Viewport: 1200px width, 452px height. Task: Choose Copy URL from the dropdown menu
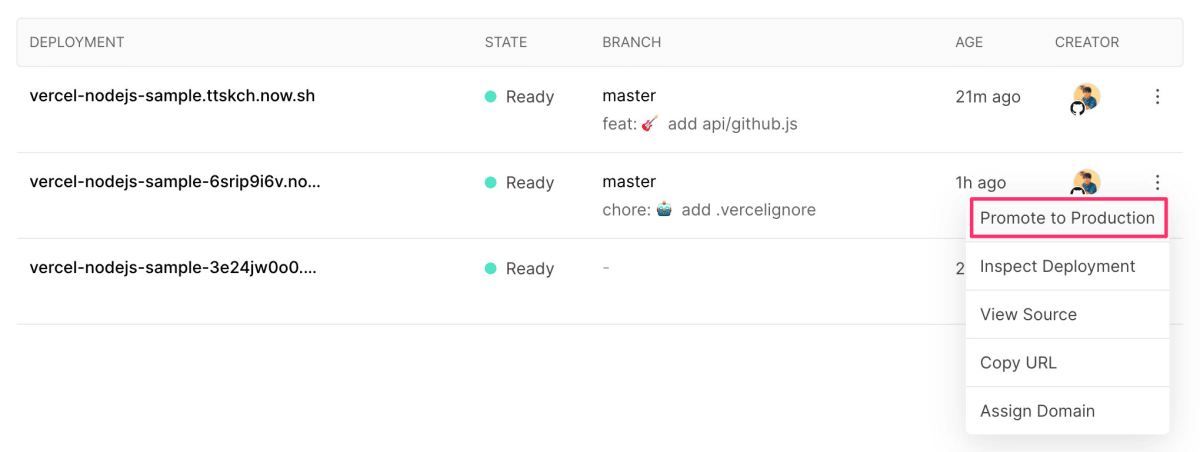point(1067,362)
